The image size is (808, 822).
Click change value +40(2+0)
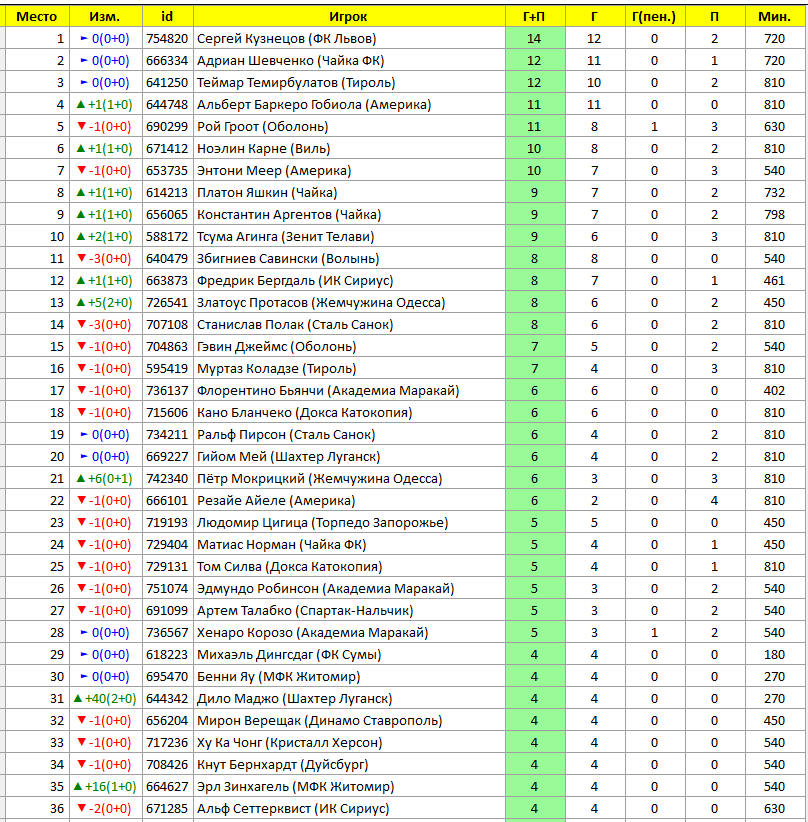(105, 699)
